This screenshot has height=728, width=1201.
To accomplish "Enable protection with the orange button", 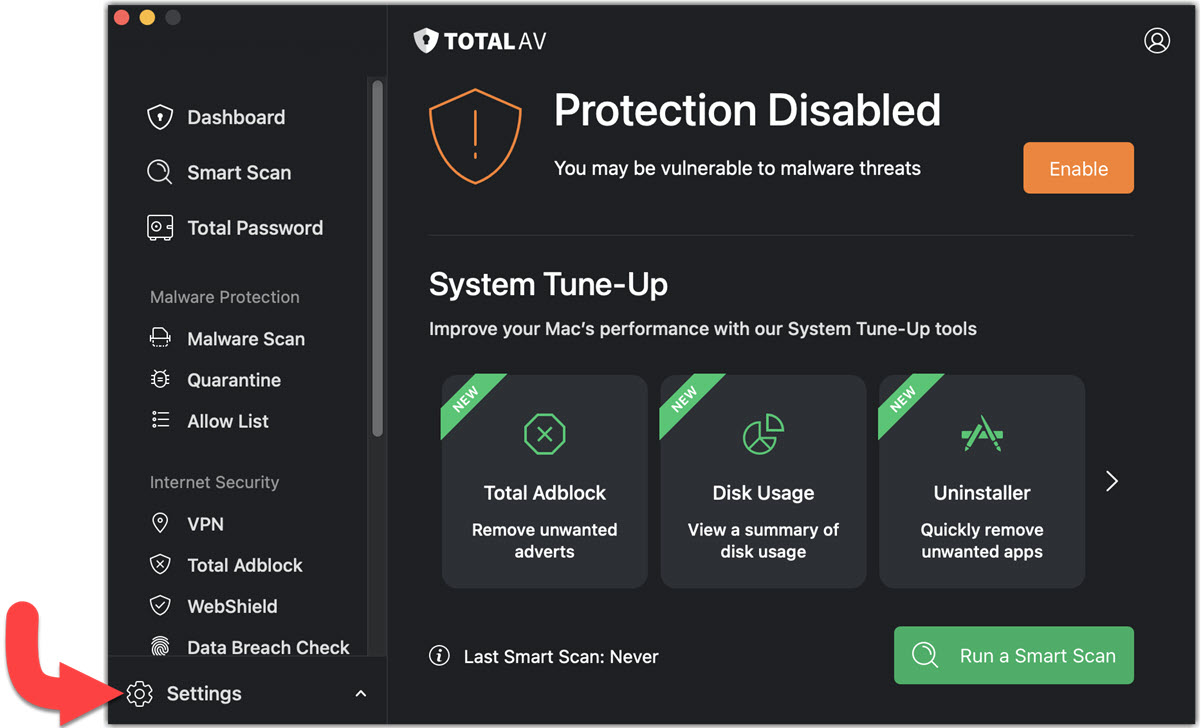I will pos(1078,168).
